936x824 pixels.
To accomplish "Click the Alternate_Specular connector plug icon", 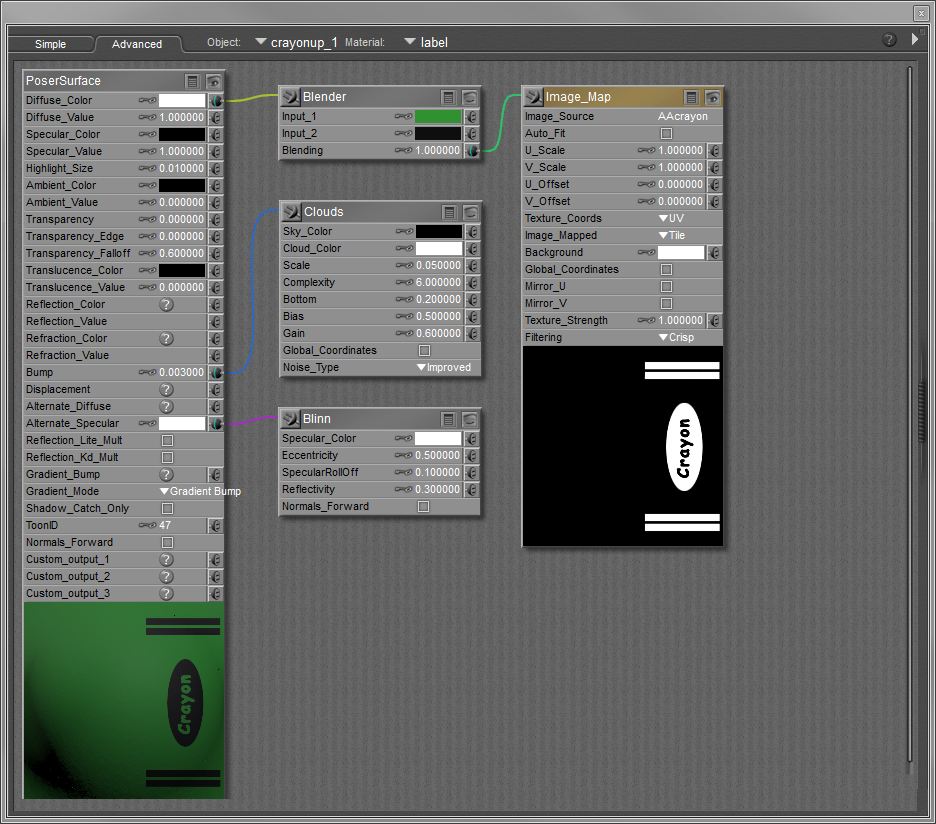I will [x=215, y=424].
